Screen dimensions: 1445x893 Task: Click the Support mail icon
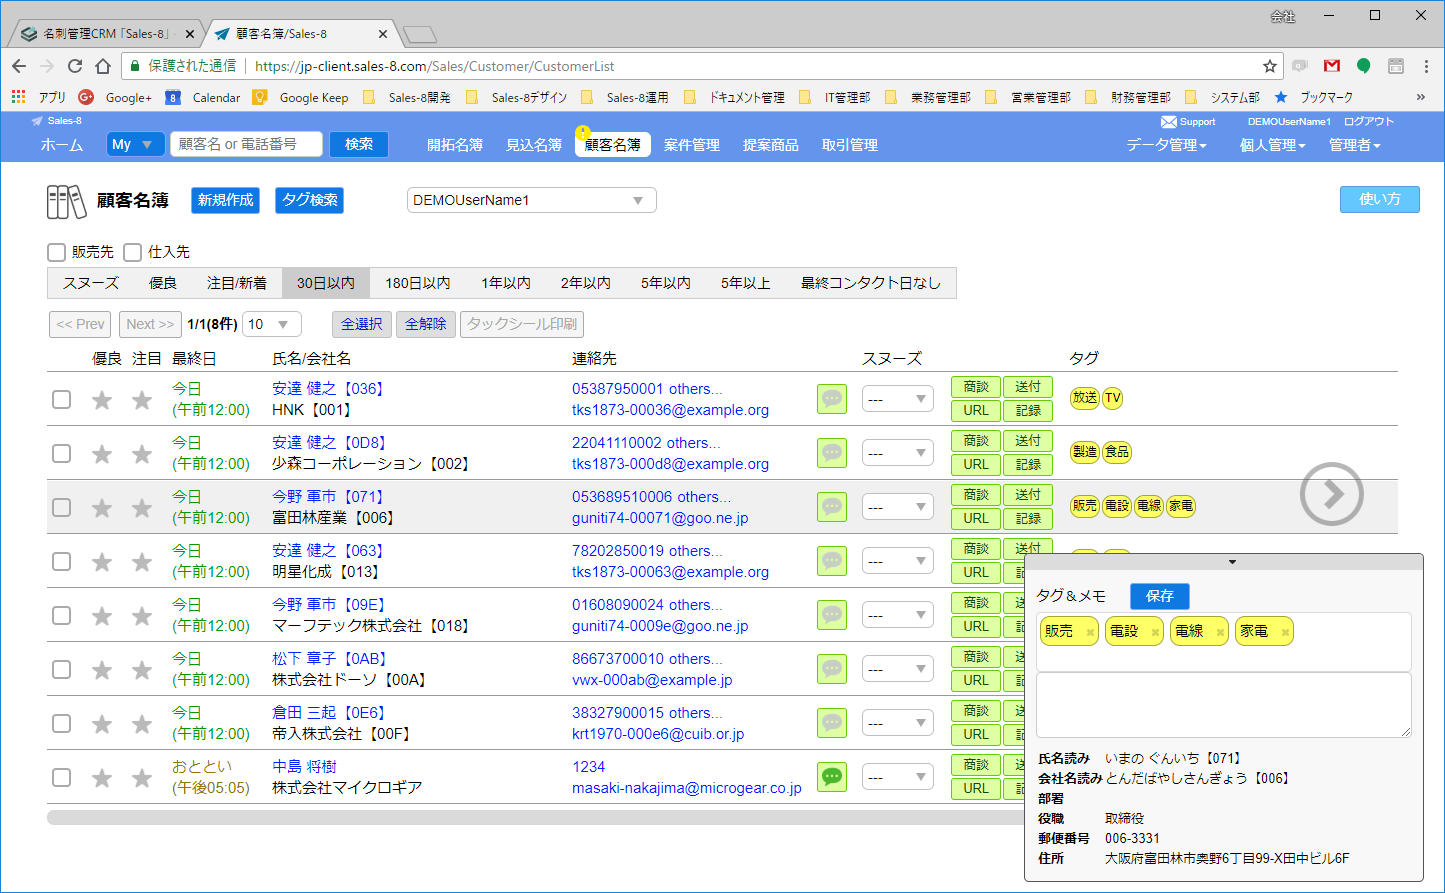pos(1168,122)
